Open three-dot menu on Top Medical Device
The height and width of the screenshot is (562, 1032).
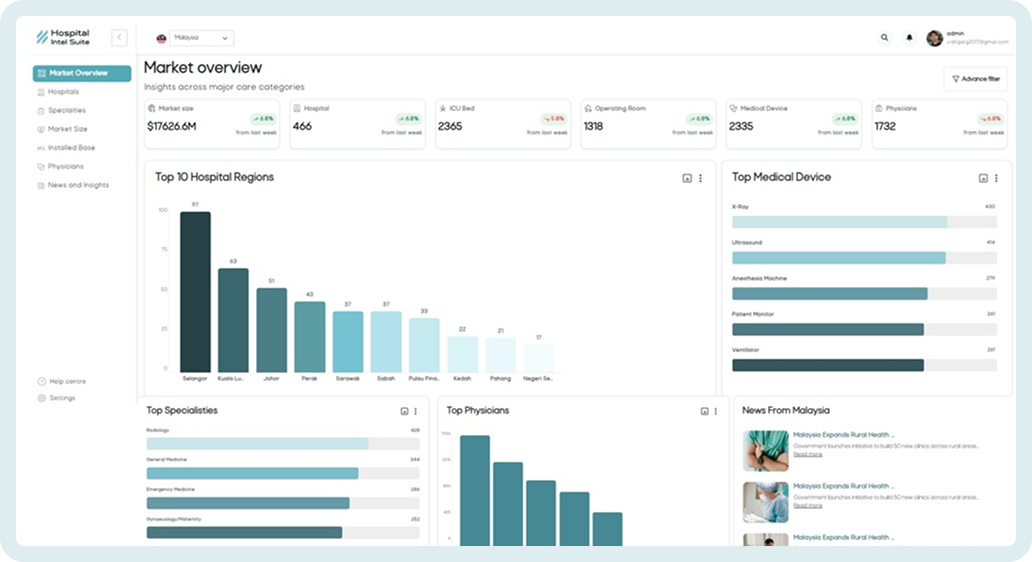pos(996,178)
